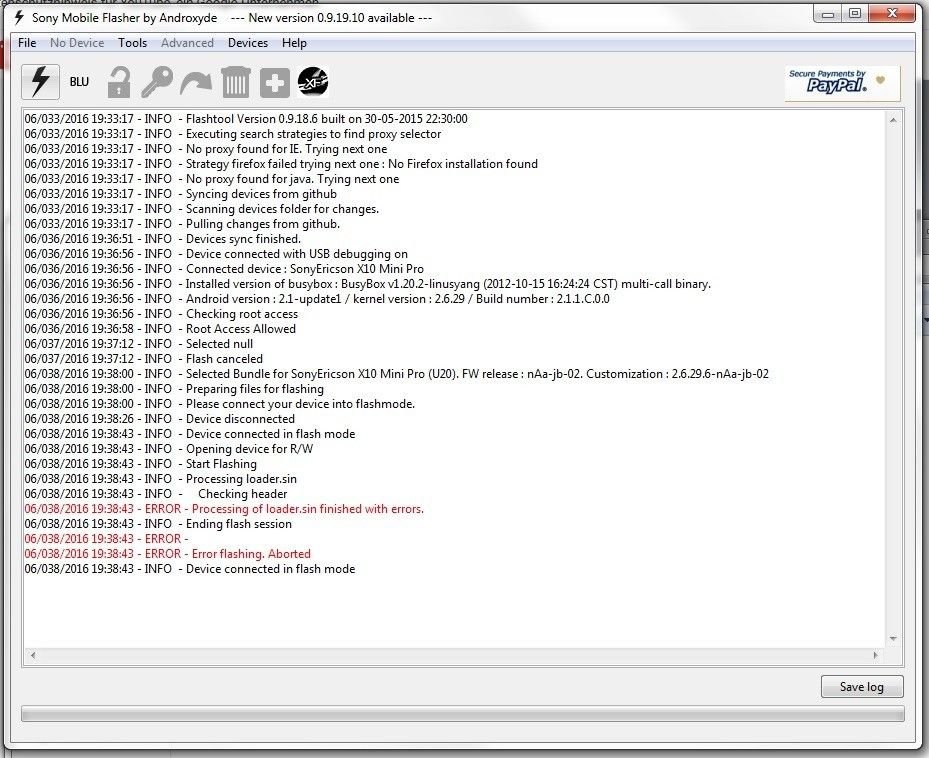Click the Save log button
Viewport: 929px width, 758px height.
pos(862,686)
